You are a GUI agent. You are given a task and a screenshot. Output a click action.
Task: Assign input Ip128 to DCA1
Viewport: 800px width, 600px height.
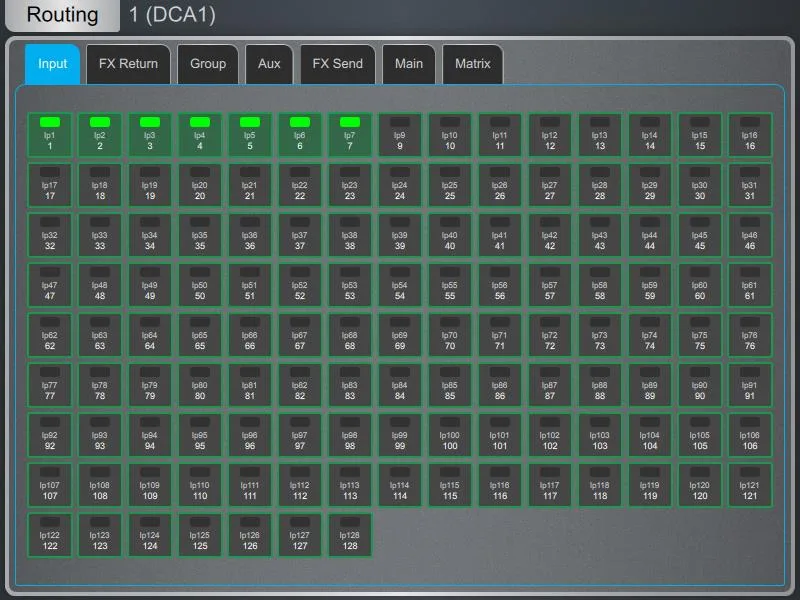(x=349, y=535)
